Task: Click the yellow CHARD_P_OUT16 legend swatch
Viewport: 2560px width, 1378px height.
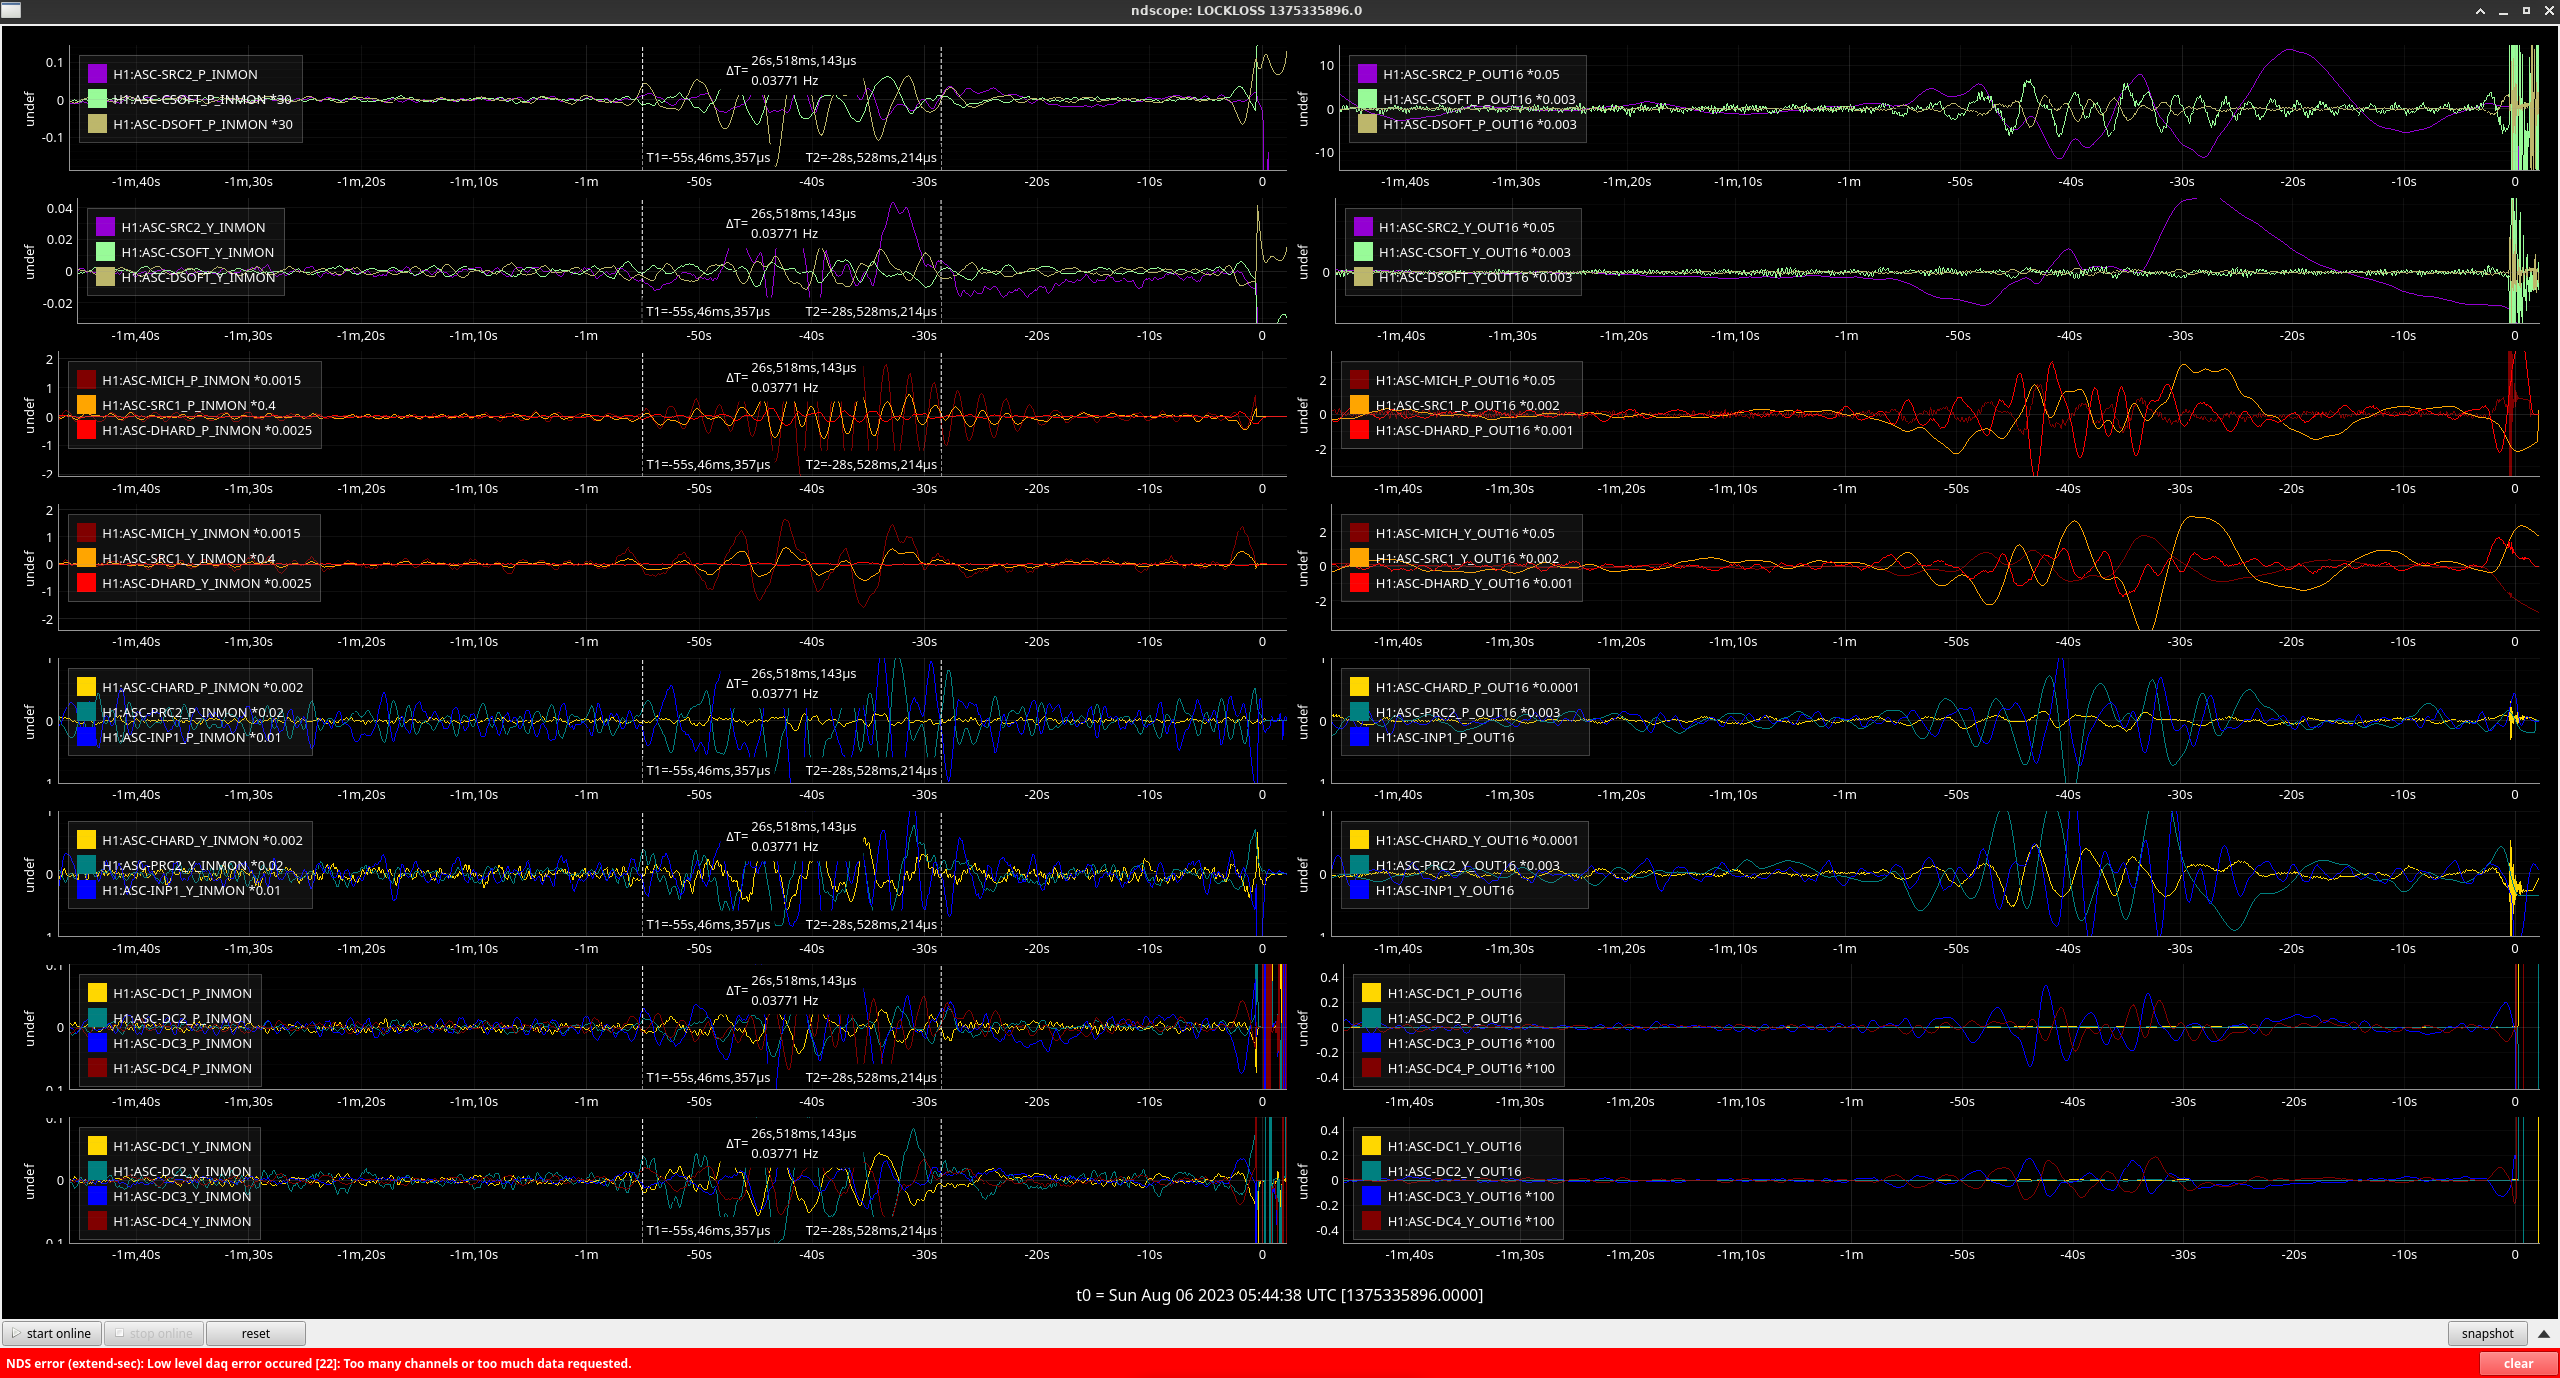Action: point(1359,687)
